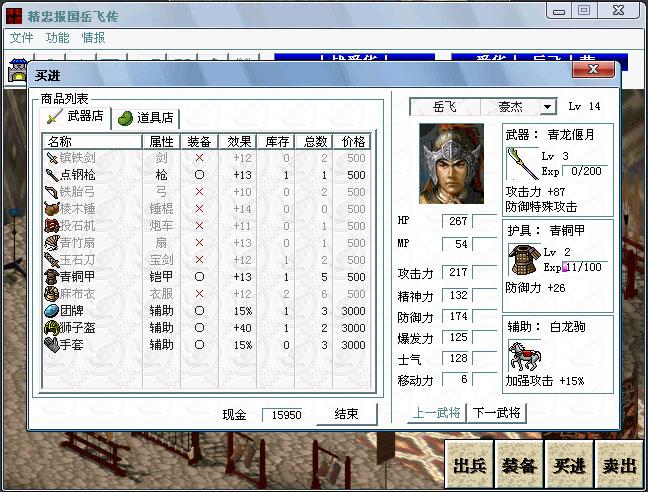Screen dimensions: 648x492
Task: Click the 团牌 shield icon
Action: pos(52,311)
